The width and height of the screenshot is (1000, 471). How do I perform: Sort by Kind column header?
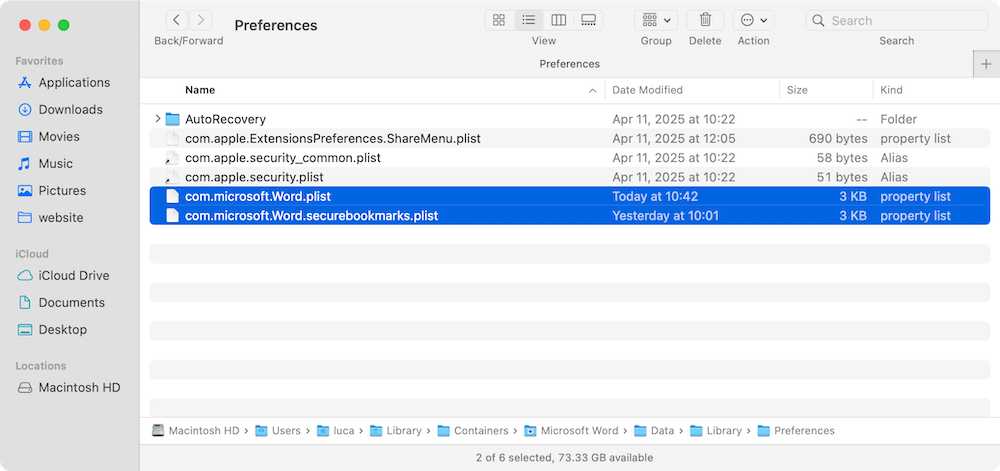[x=892, y=90]
